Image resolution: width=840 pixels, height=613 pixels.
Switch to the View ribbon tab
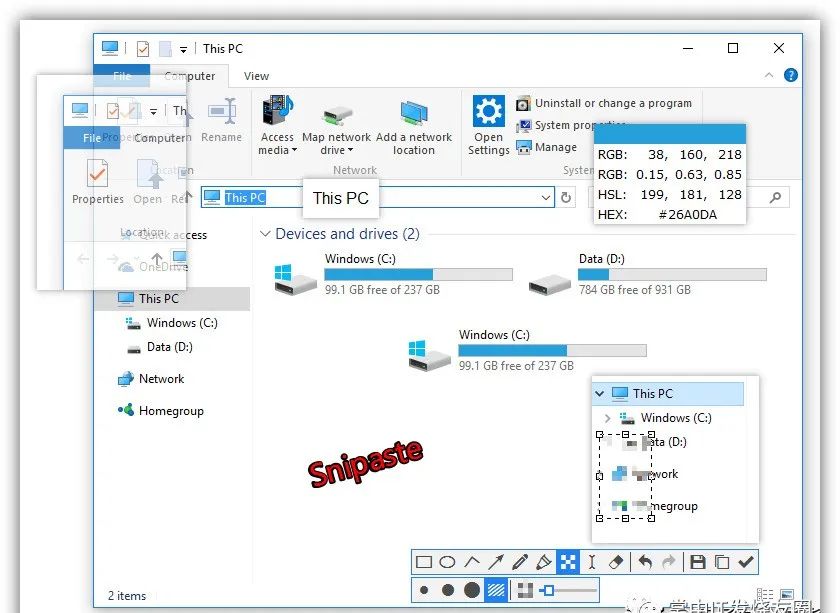[256, 76]
